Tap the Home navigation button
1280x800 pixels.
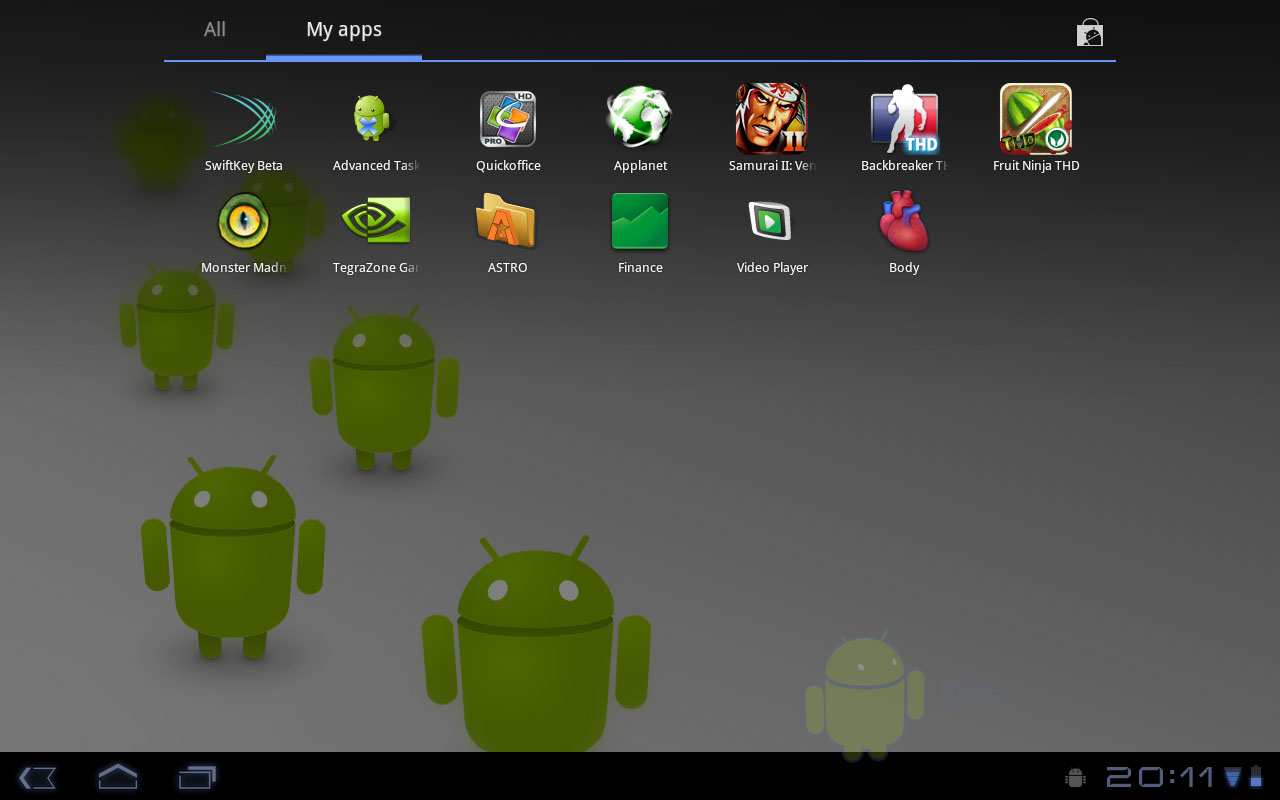(x=118, y=777)
